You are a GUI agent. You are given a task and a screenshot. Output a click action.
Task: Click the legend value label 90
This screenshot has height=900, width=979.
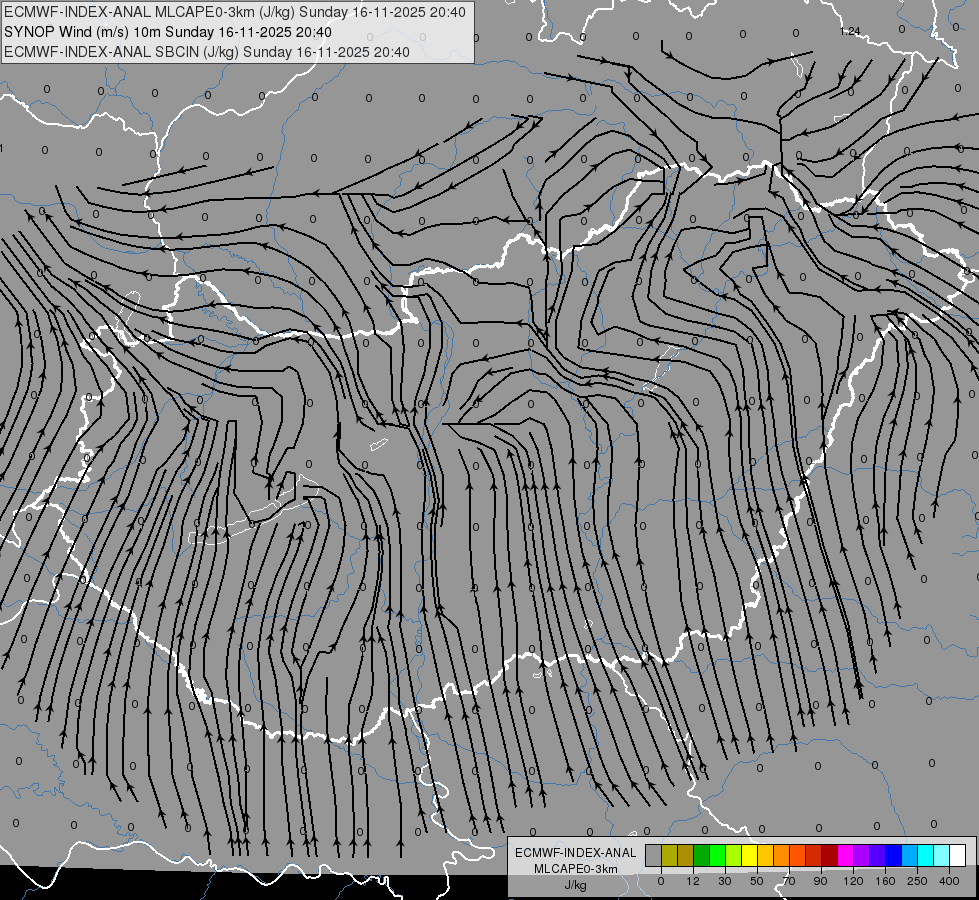tap(820, 881)
